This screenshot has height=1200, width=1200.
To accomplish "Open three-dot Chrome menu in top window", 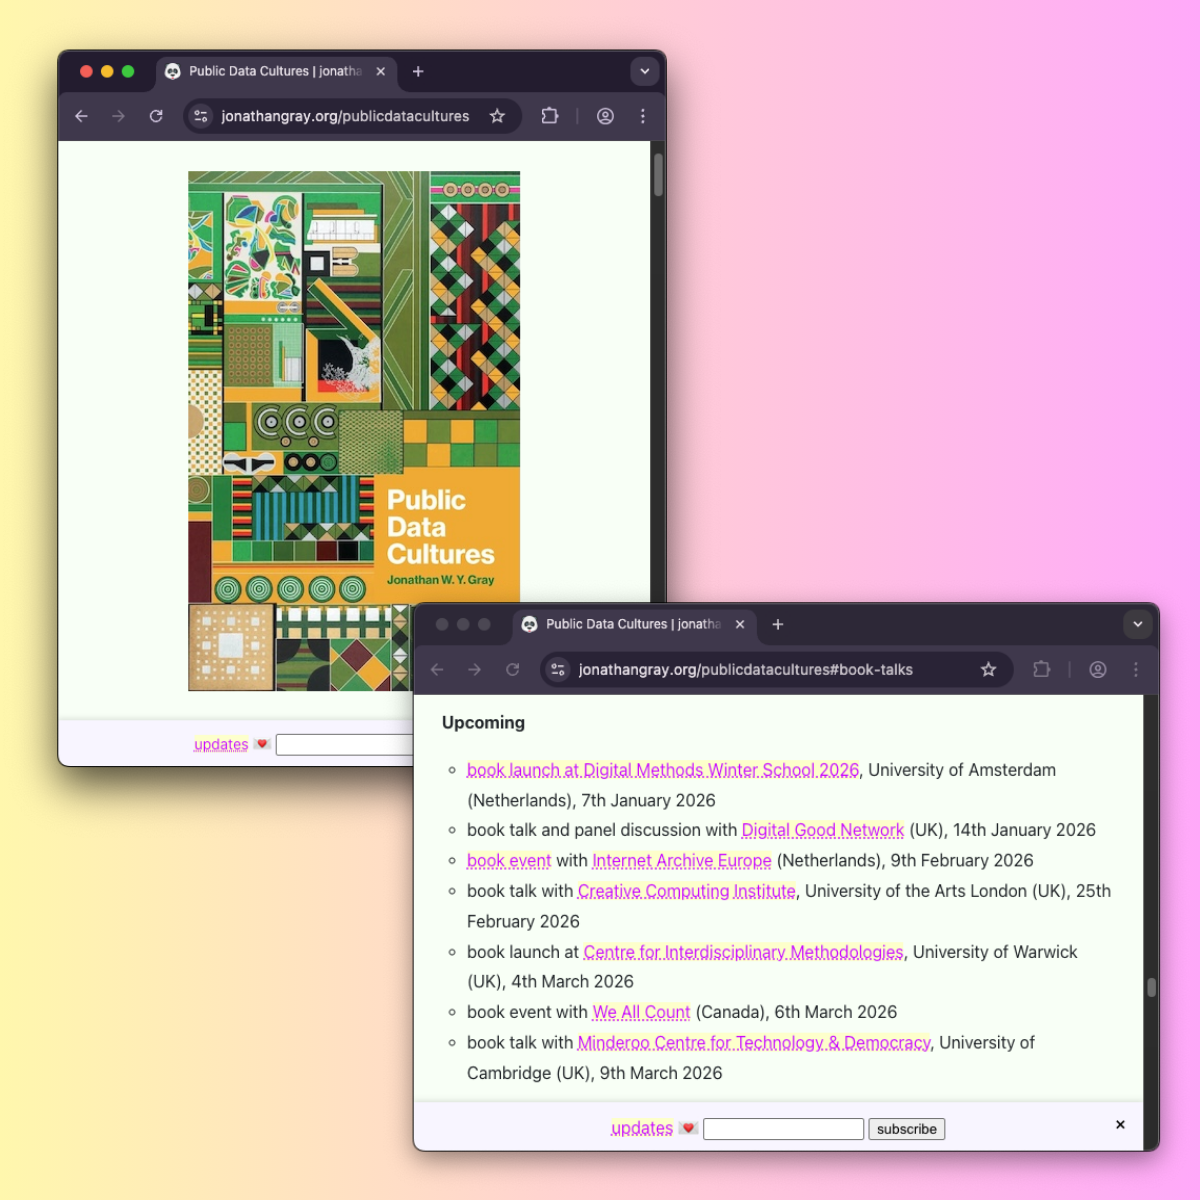I will tap(643, 116).
